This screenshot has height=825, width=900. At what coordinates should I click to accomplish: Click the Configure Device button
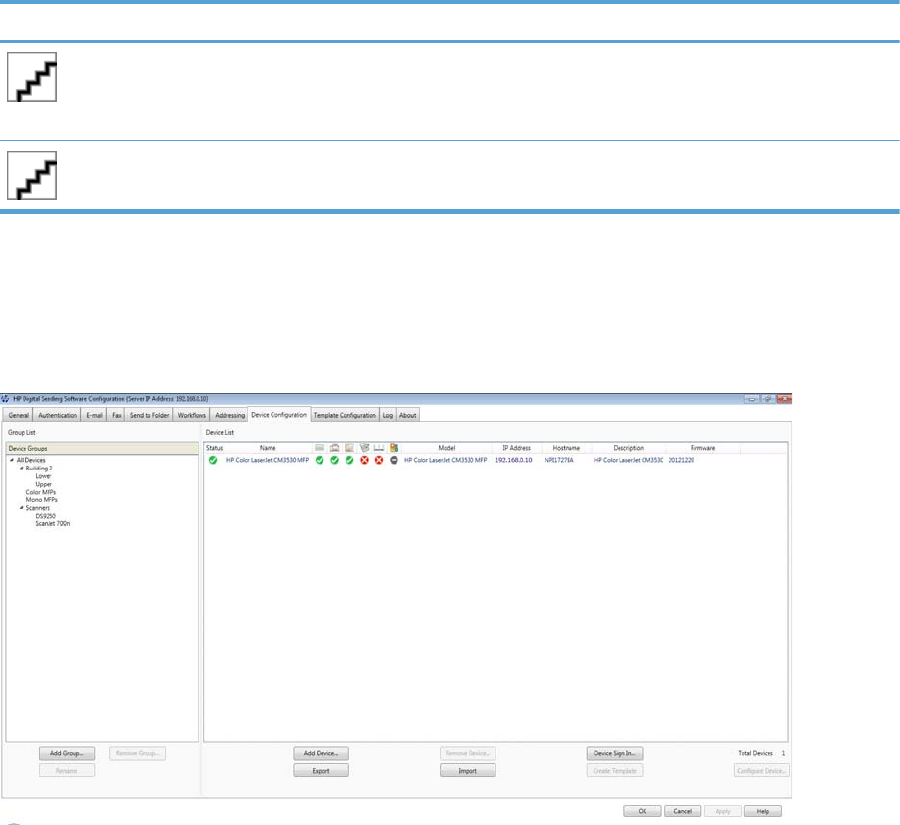coord(762,771)
